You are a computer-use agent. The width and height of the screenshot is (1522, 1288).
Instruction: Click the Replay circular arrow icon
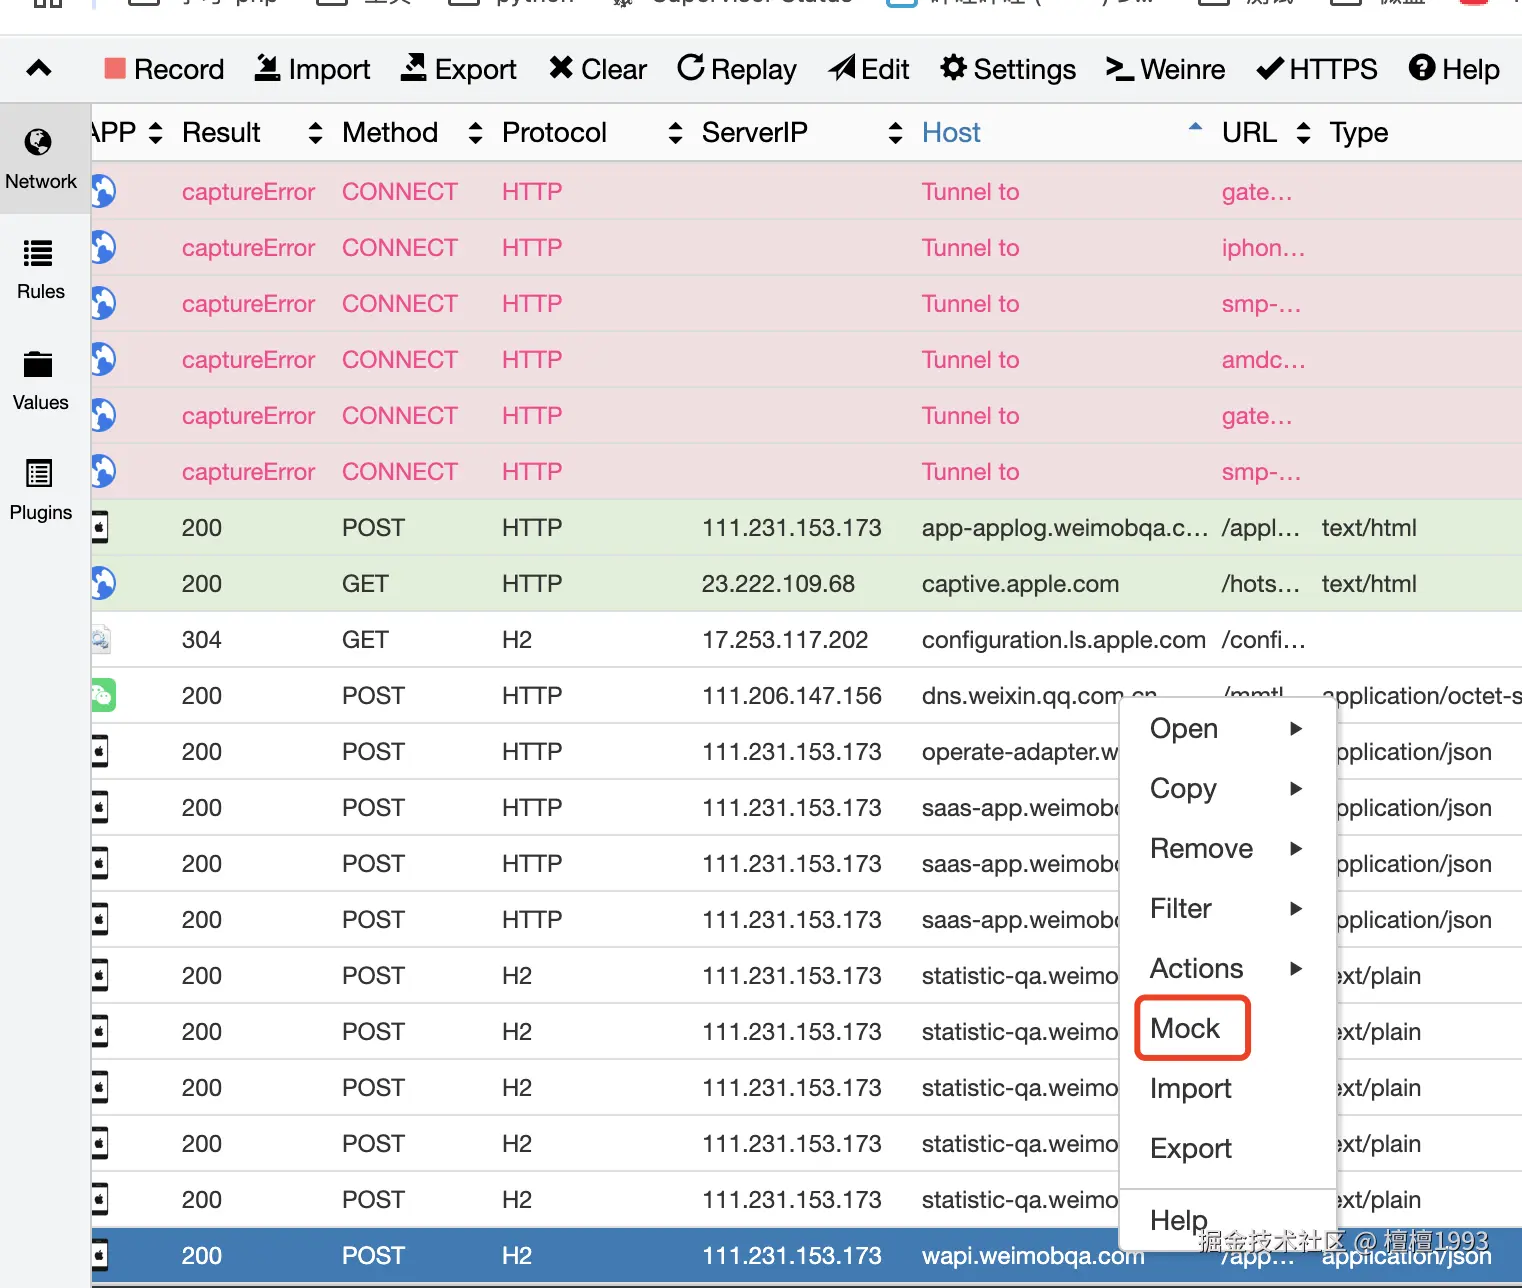(691, 67)
